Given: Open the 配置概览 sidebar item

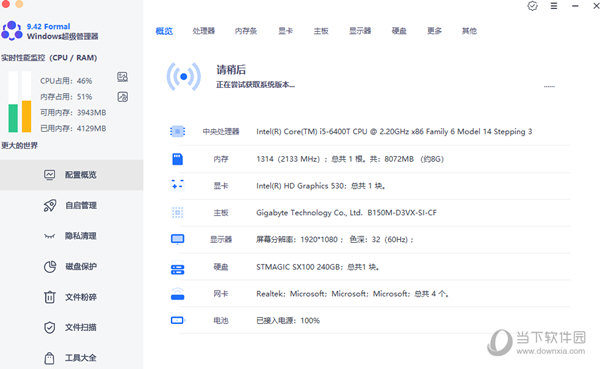Looking at the screenshot, I should tap(72, 175).
